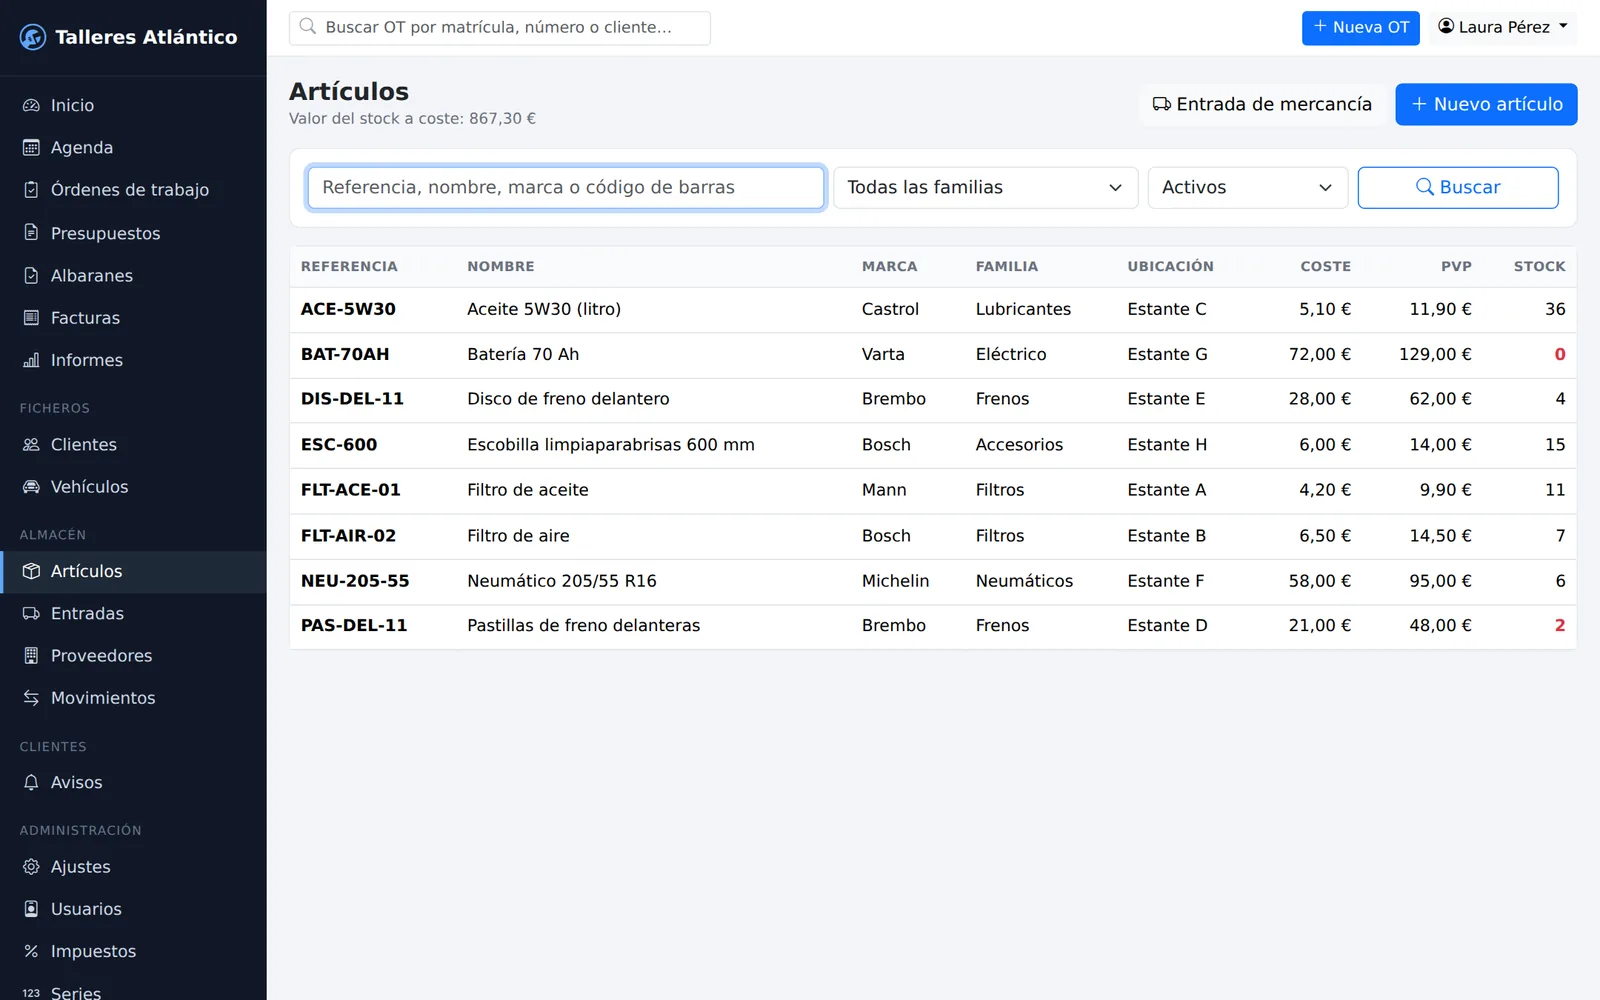Click the Órdenes de trabajo clipboard icon

tap(31, 190)
